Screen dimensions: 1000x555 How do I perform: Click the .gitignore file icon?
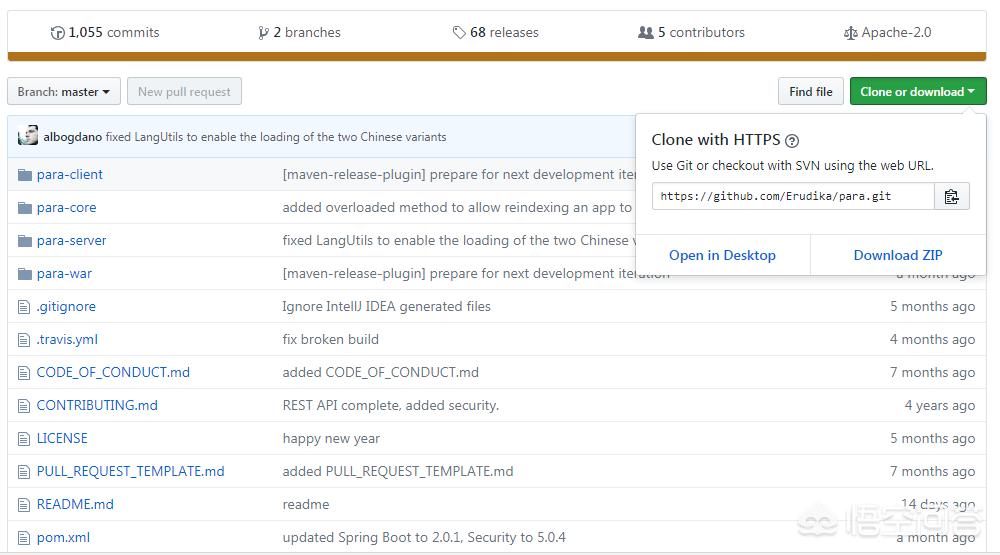coord(24,307)
